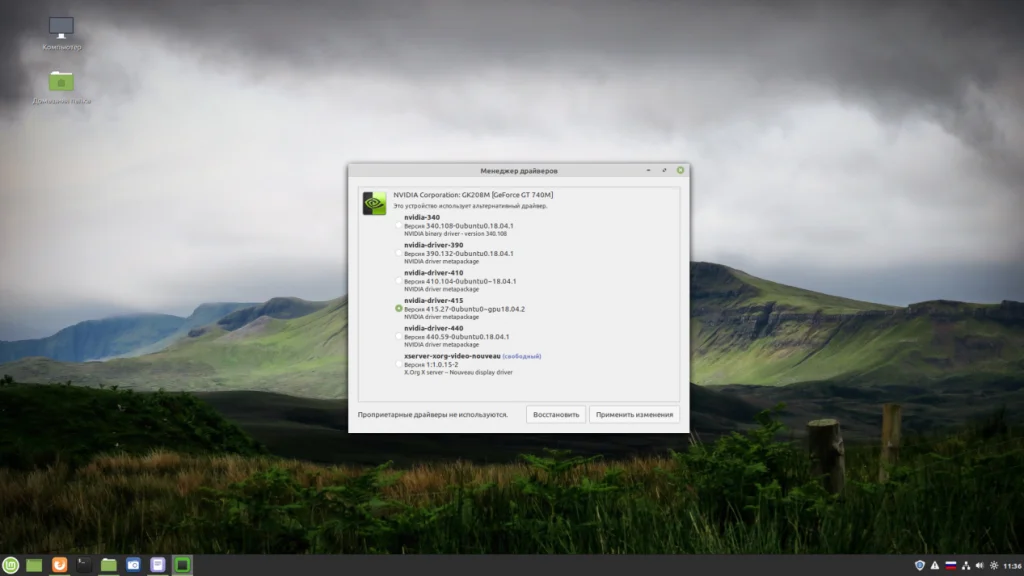The height and width of the screenshot is (576, 1024).
Task: Open the update manager shield icon
Action: 920,566
